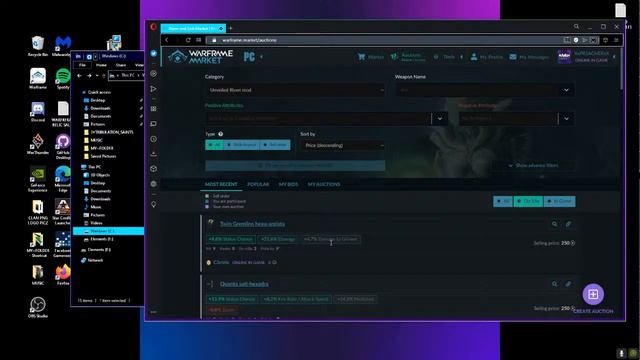Click link icon on Quanta auction row

pyautogui.click(x=568, y=284)
